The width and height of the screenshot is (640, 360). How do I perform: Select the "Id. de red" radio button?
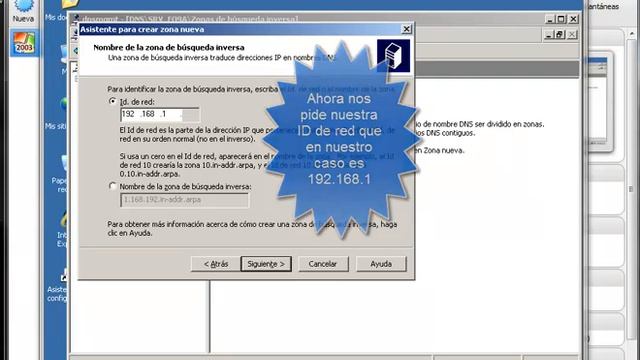(113, 101)
